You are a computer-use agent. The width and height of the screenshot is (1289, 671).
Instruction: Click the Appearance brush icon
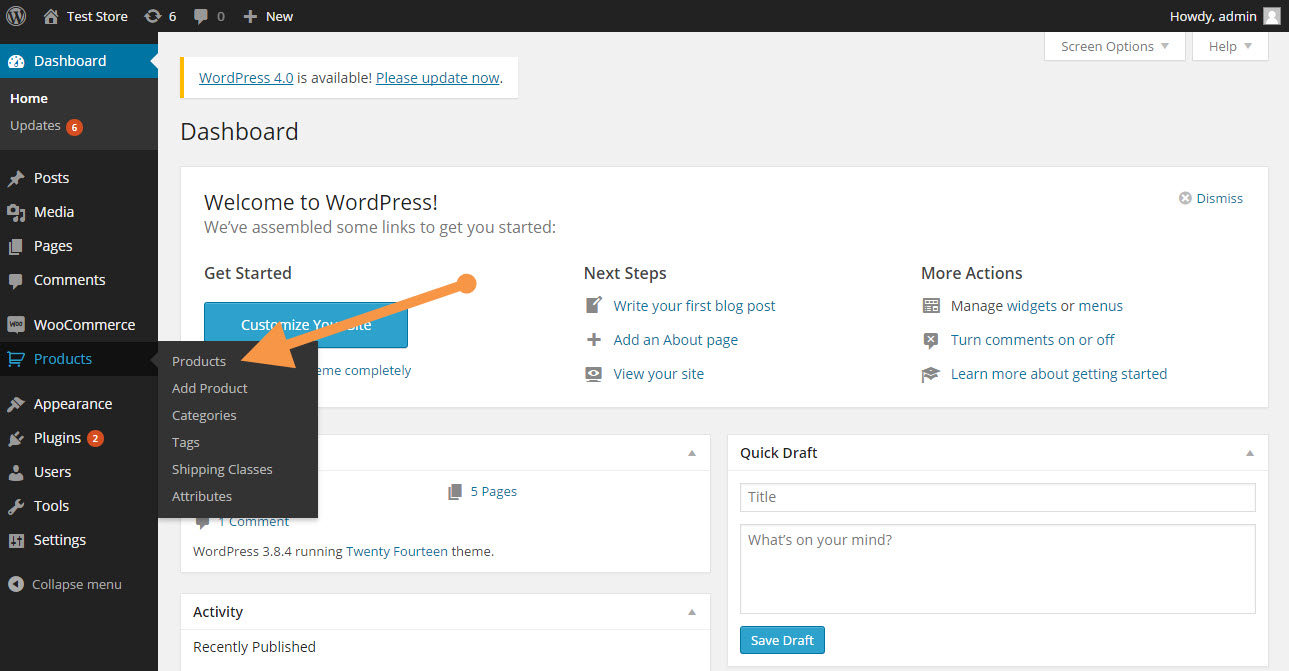point(16,404)
